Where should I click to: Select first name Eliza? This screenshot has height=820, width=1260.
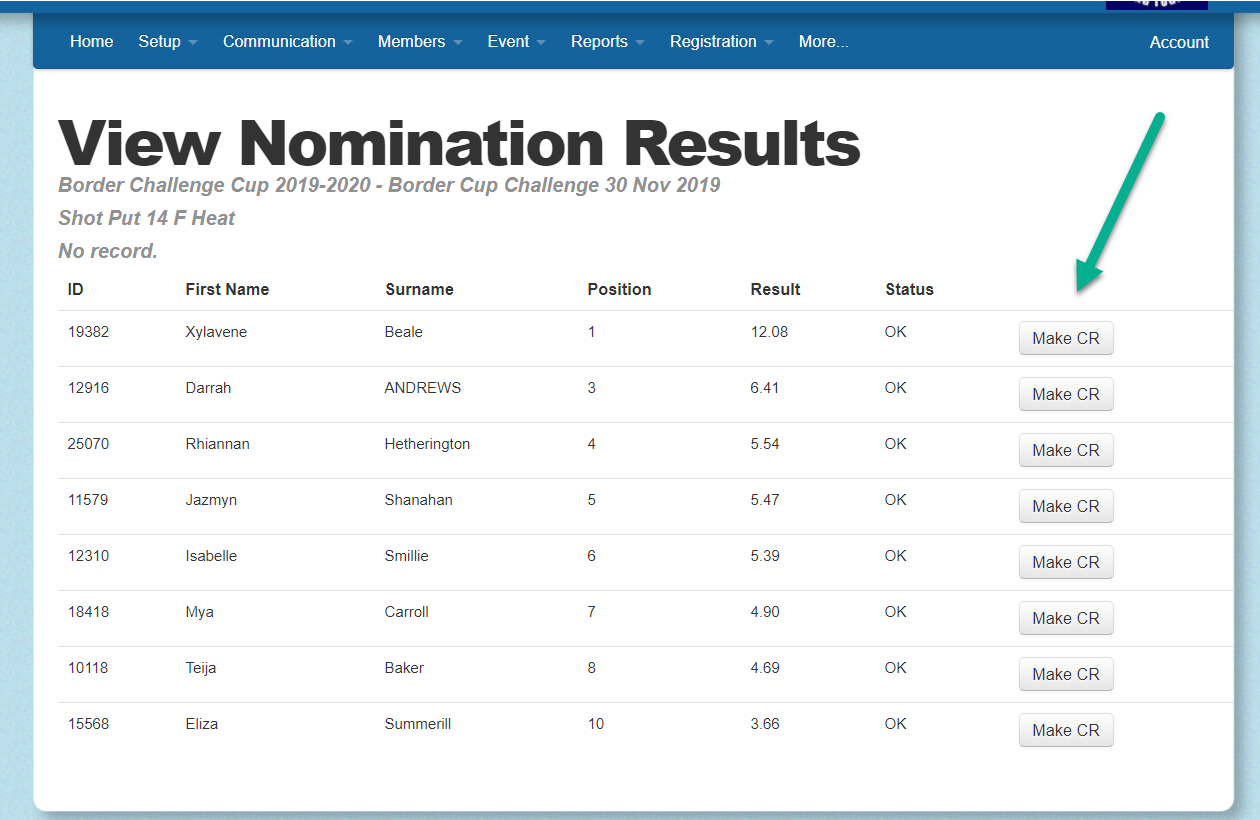tap(201, 724)
